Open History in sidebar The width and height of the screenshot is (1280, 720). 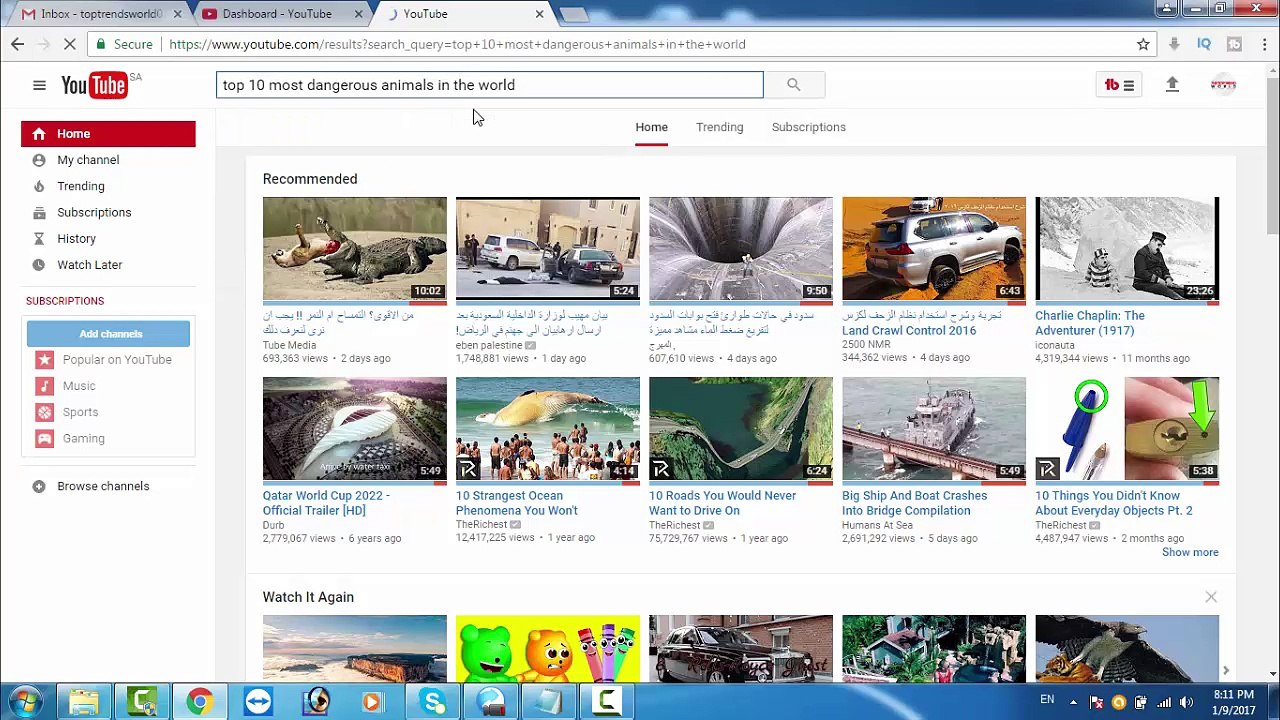coord(77,239)
